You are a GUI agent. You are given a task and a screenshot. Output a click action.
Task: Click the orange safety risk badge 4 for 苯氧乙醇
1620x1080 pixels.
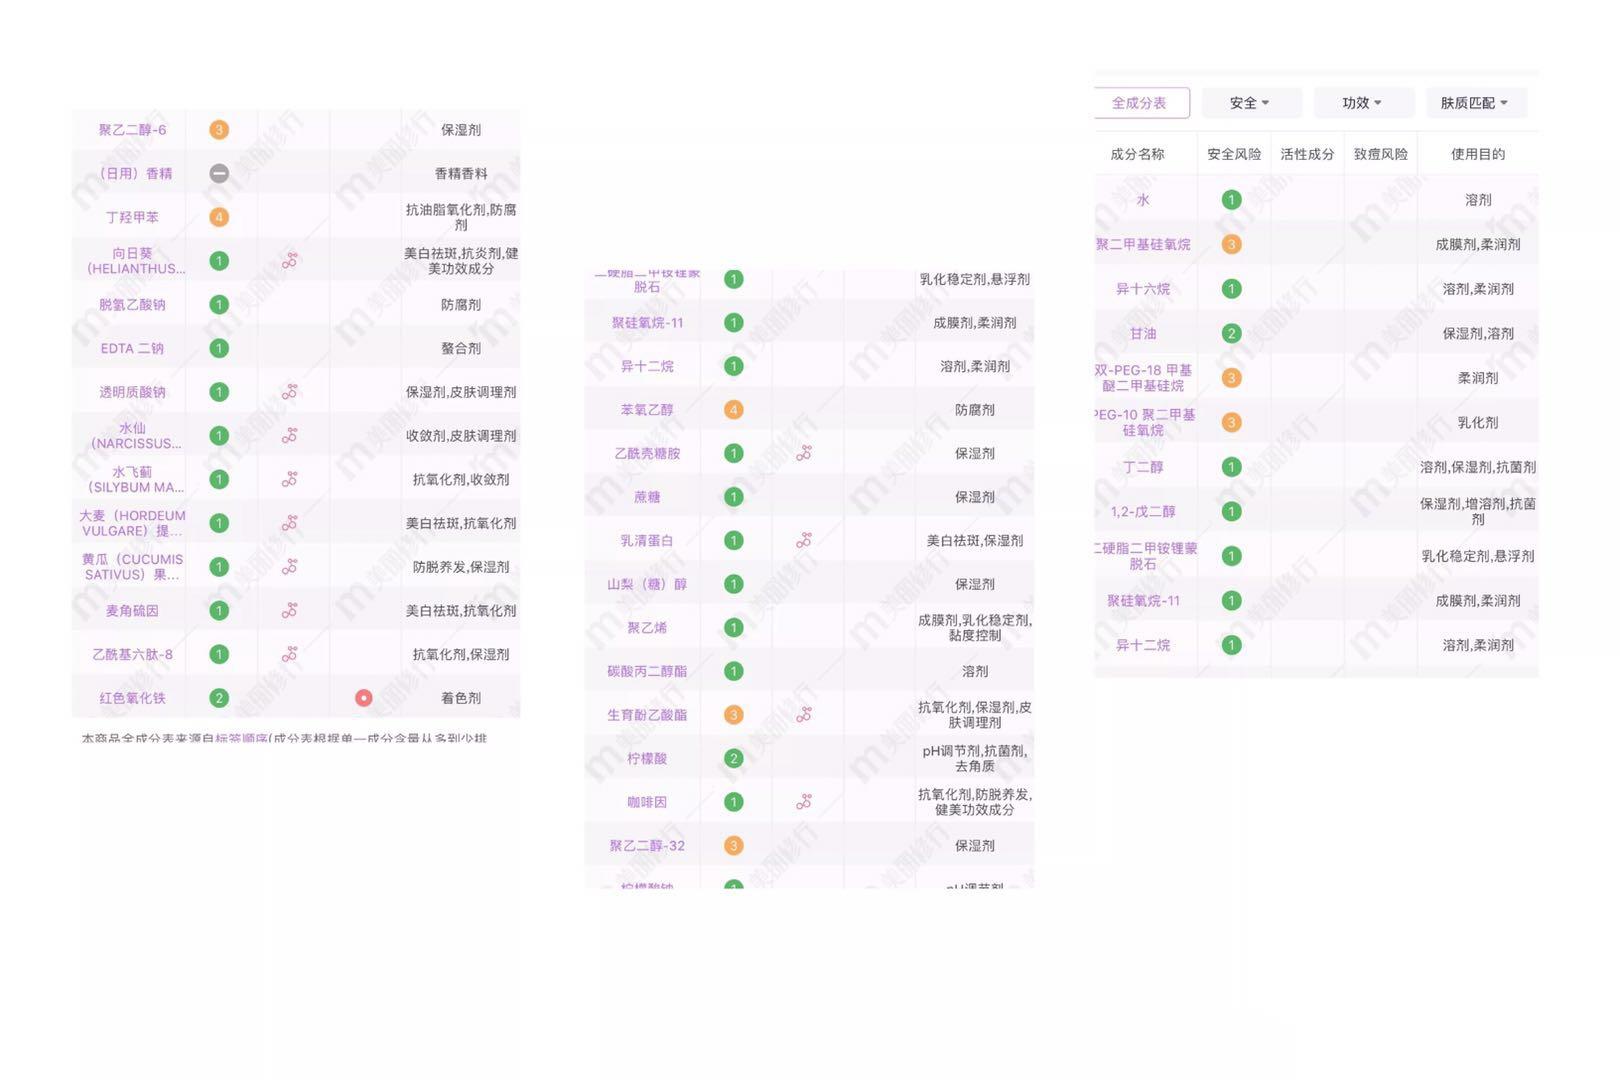pos(733,409)
